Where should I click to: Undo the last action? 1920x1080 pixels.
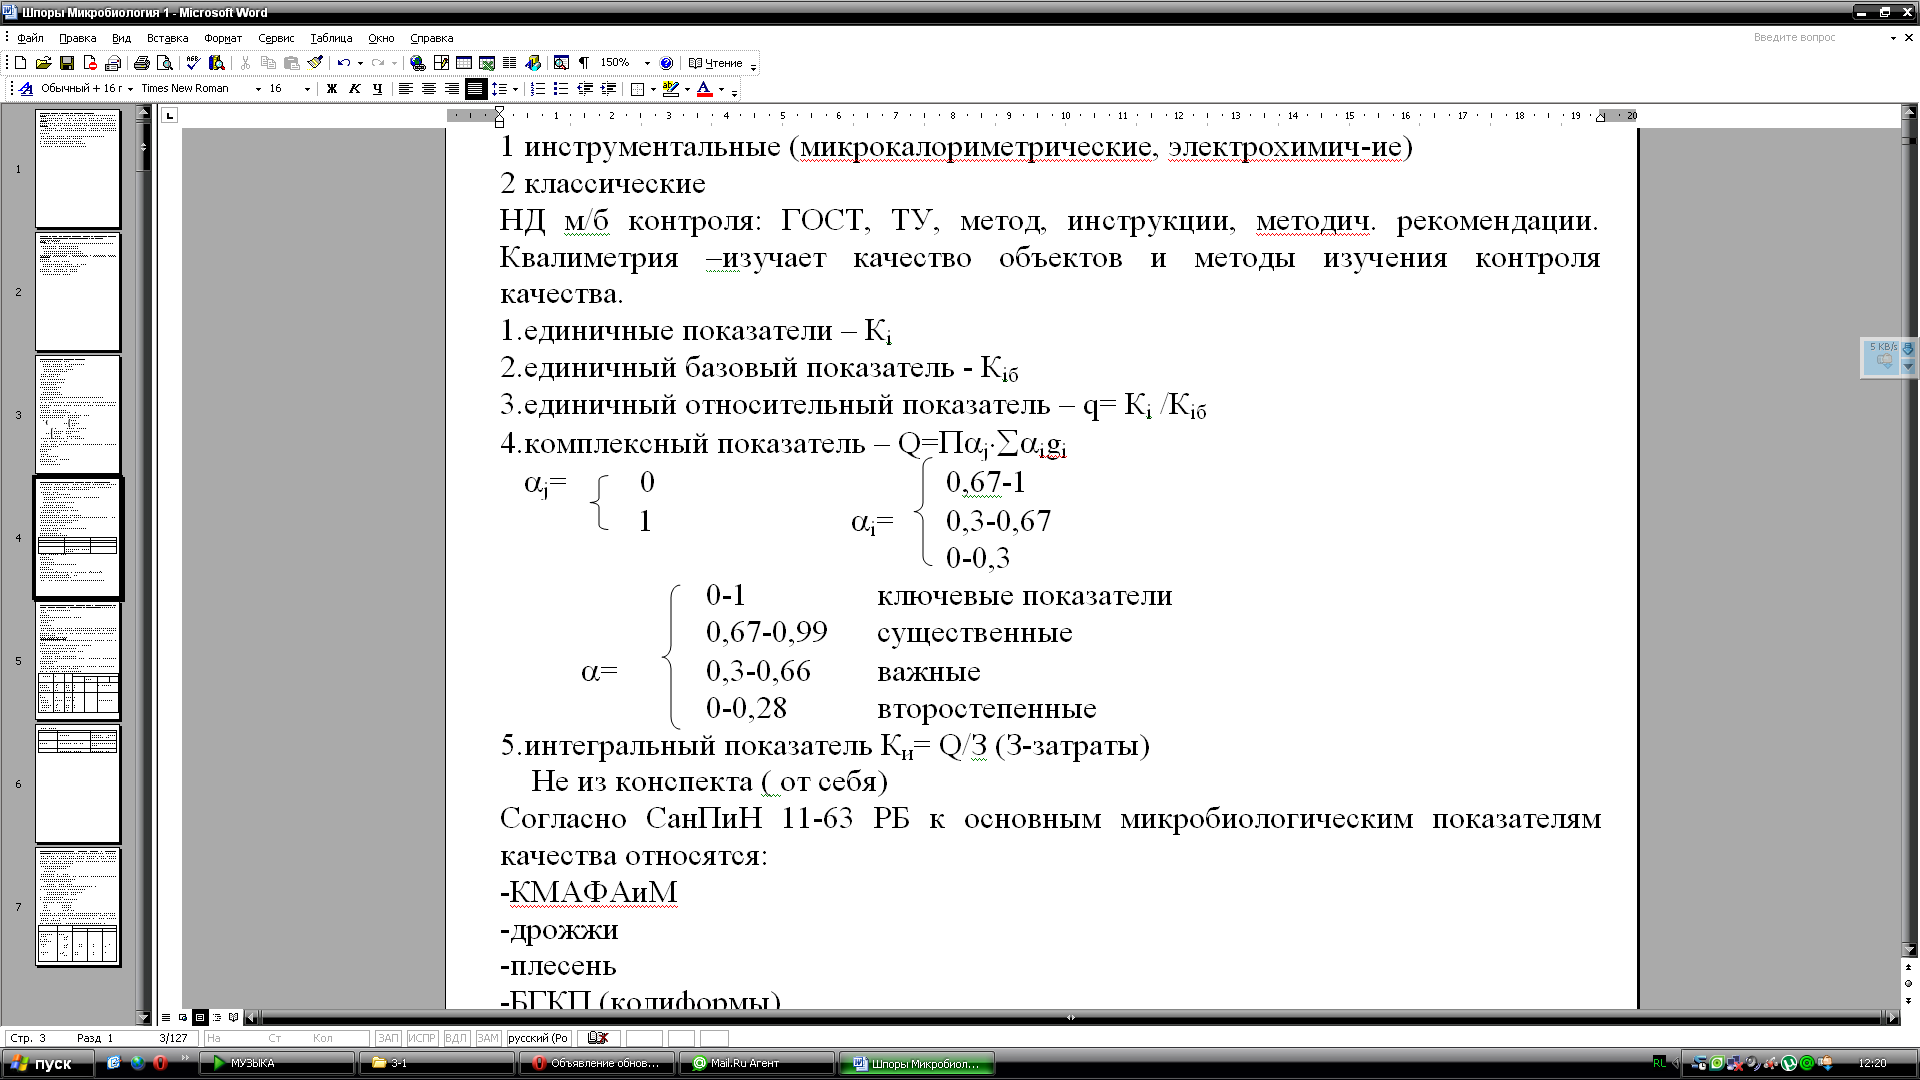[x=344, y=63]
